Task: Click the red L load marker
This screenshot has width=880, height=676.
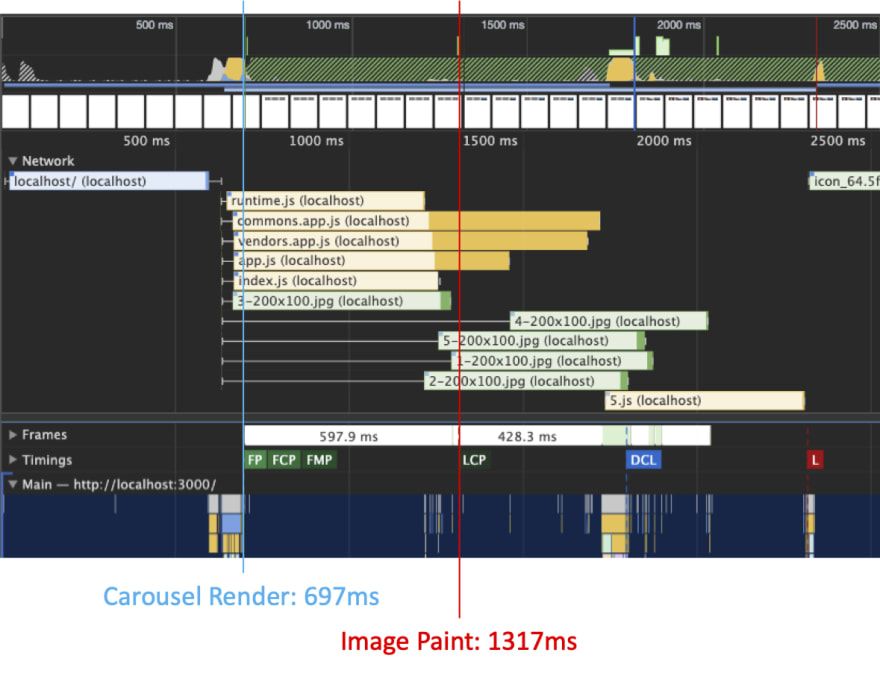Action: [815, 460]
